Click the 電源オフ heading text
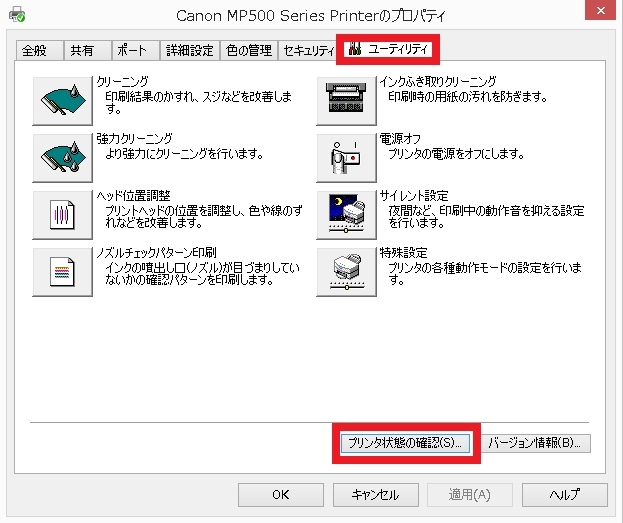The width and height of the screenshot is (623, 523). [x=400, y=138]
